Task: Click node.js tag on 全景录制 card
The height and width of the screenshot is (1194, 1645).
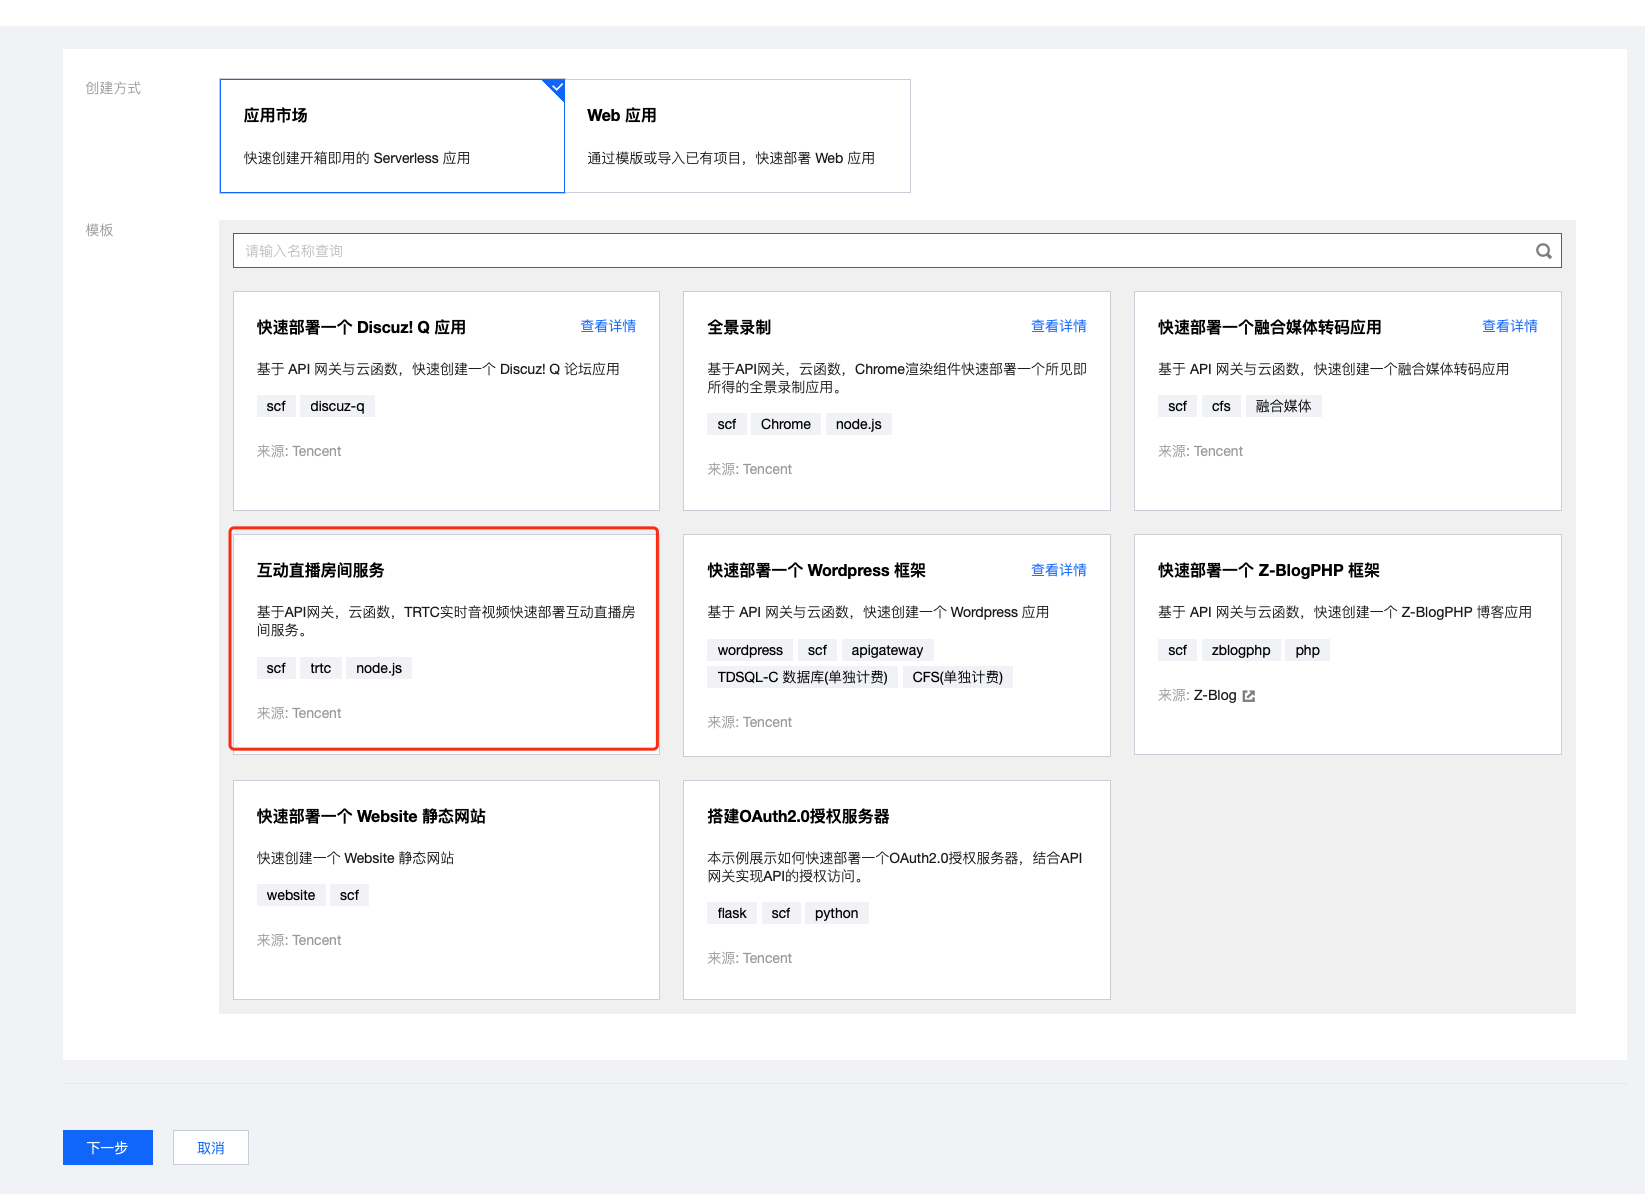Action: pos(858,424)
